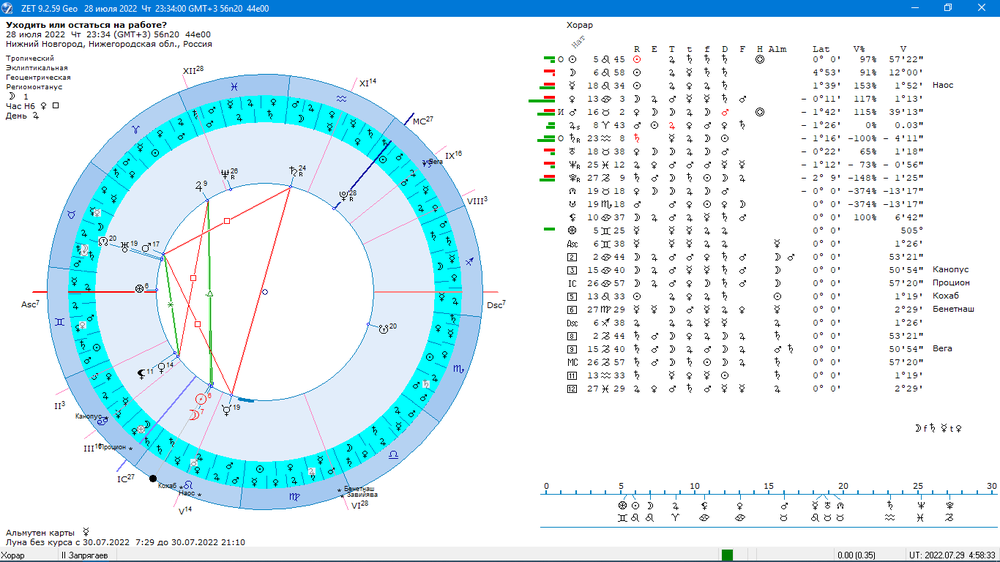Image resolution: width=1000 pixels, height=562 pixels.
Task: Click the VIII3 cusp label on the wheel
Action: tap(477, 201)
